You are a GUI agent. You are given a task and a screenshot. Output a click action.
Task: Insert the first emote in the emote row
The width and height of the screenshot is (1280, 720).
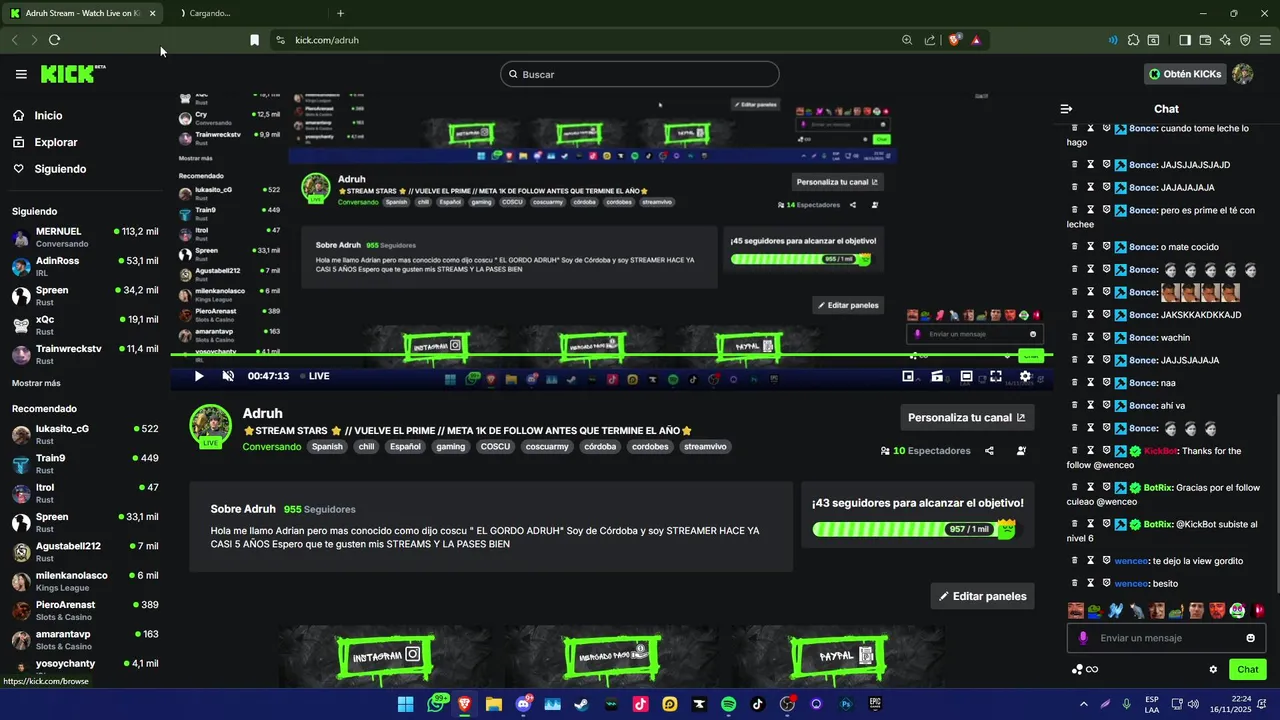[x=1076, y=611]
